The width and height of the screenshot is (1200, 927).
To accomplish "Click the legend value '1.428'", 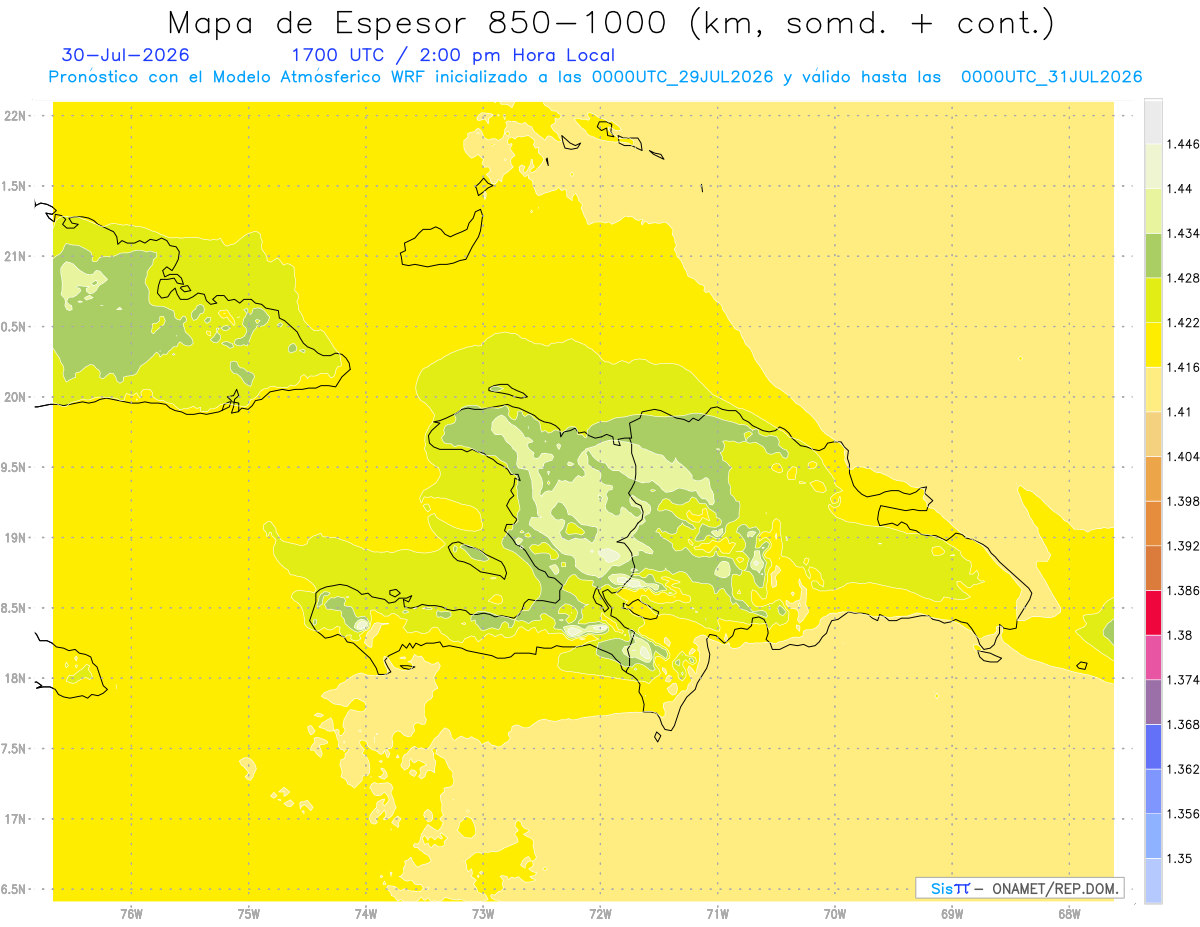I will [x=1184, y=278].
